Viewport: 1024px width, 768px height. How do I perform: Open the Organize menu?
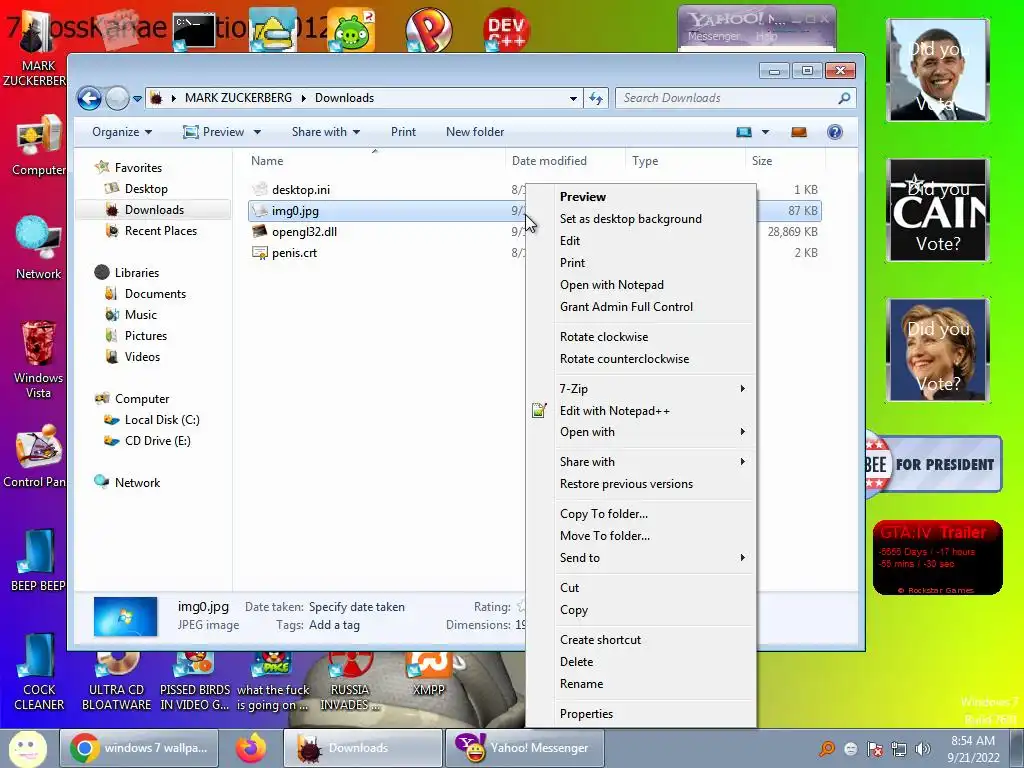click(122, 132)
